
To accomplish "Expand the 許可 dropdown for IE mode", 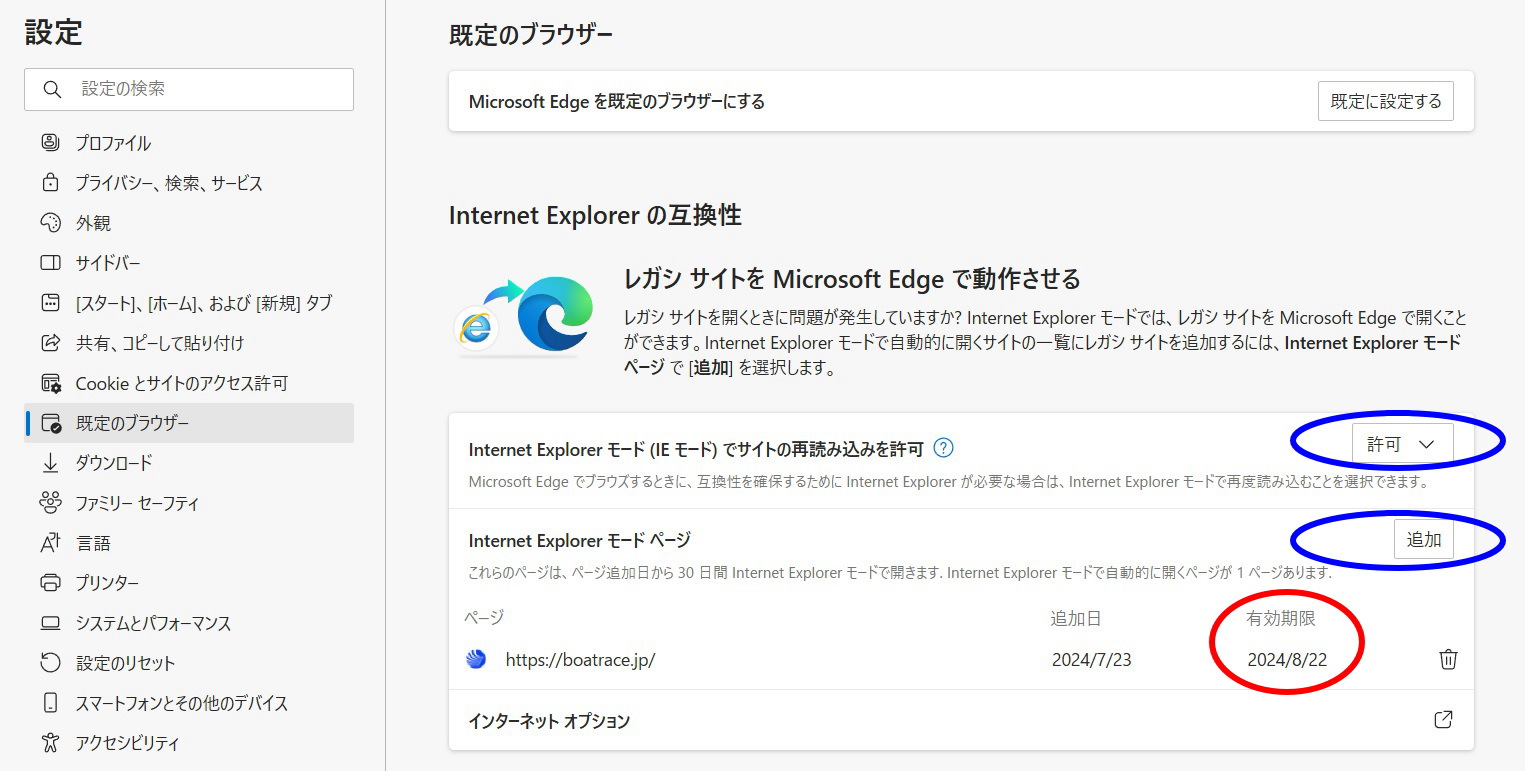I will tap(1402, 445).
